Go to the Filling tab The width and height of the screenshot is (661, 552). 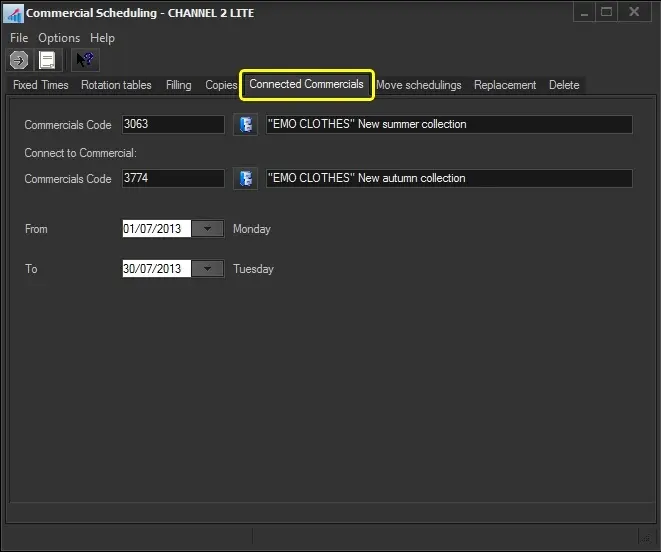pos(179,85)
